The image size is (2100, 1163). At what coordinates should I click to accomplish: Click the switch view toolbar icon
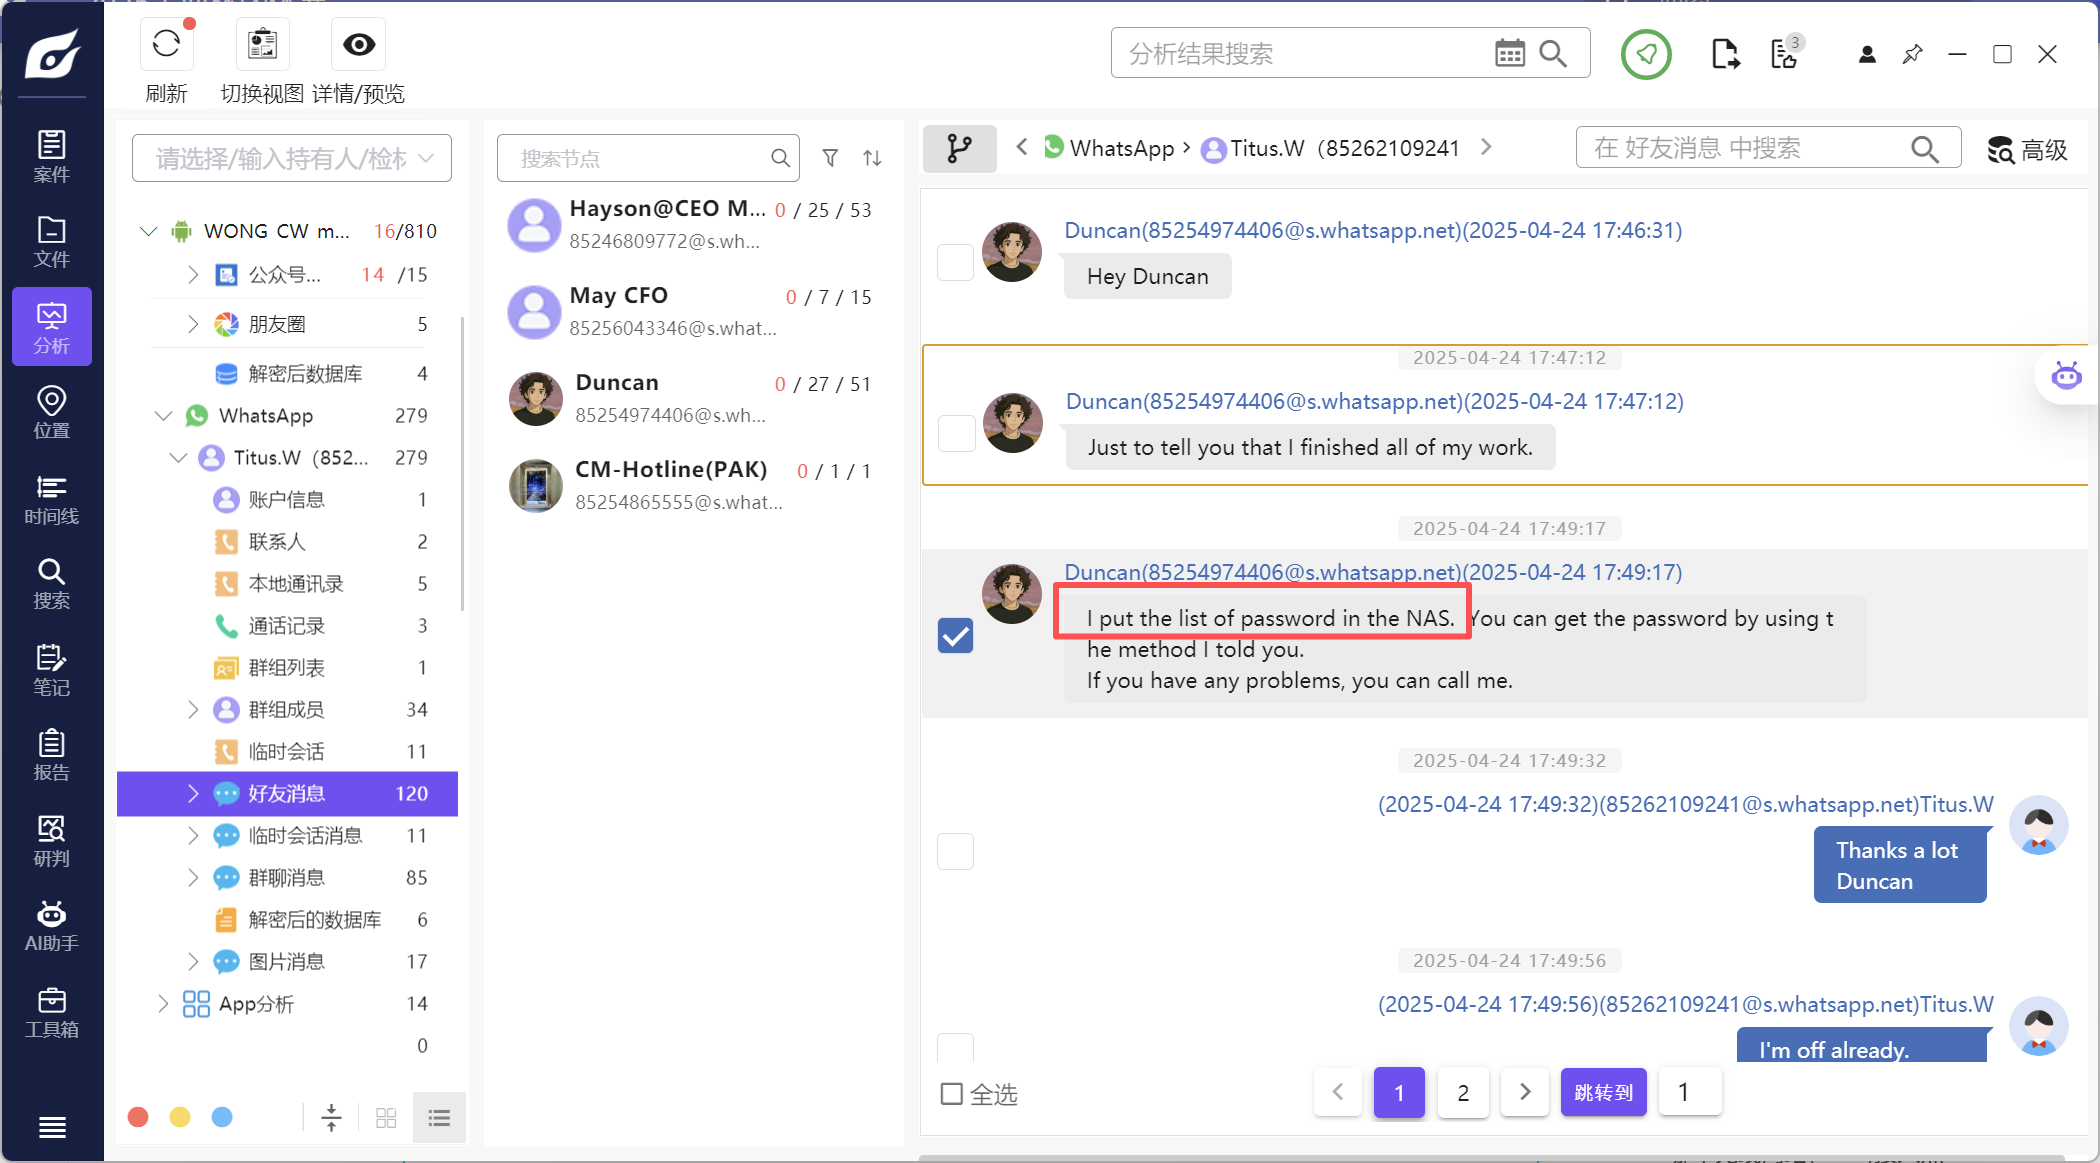pyautogui.click(x=262, y=44)
